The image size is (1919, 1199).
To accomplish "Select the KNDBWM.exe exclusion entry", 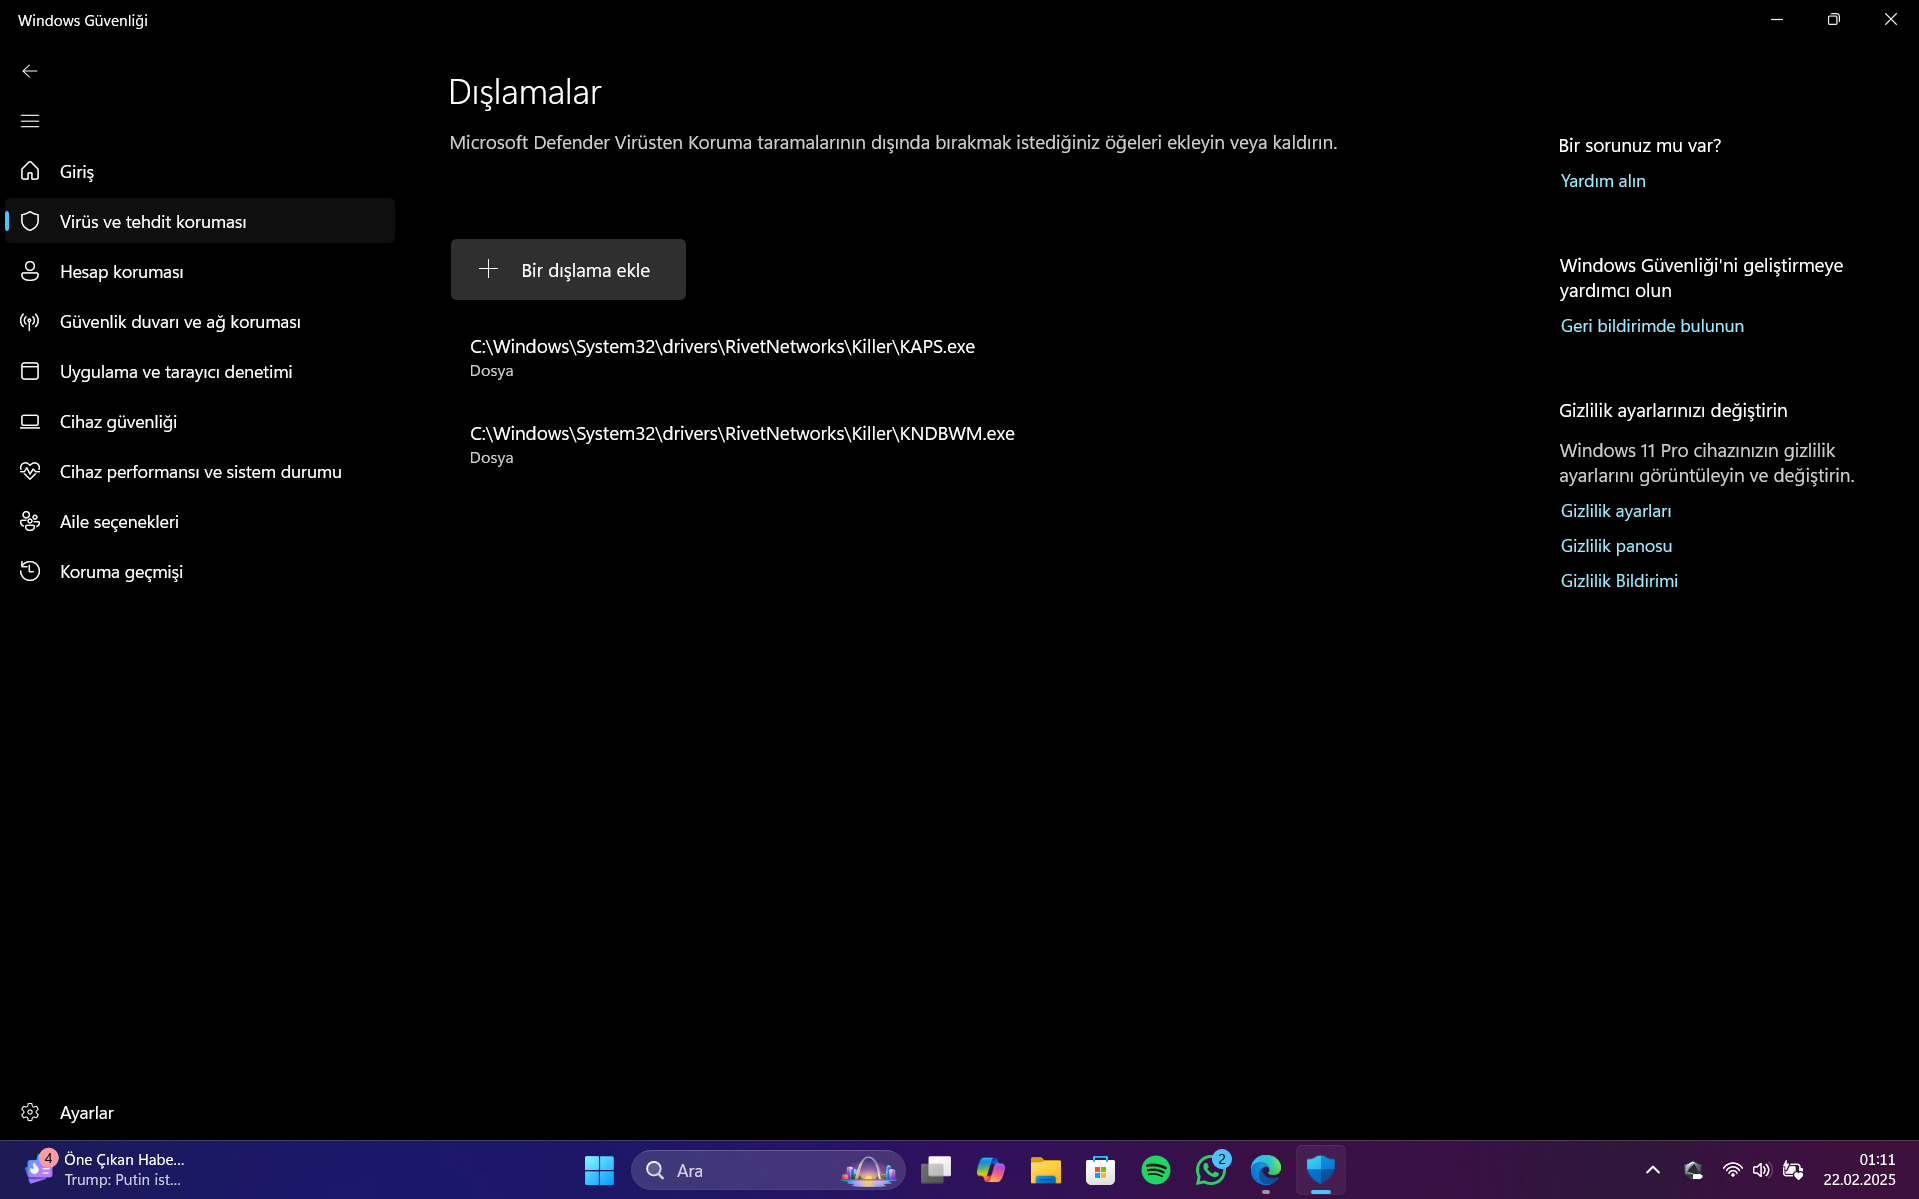I will 742,444.
